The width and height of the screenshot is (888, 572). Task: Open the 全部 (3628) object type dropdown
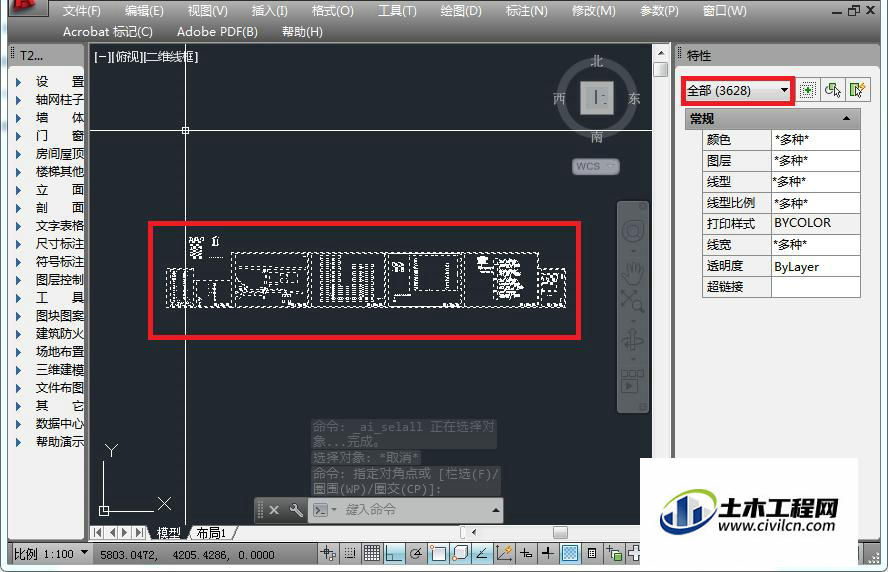tap(737, 91)
